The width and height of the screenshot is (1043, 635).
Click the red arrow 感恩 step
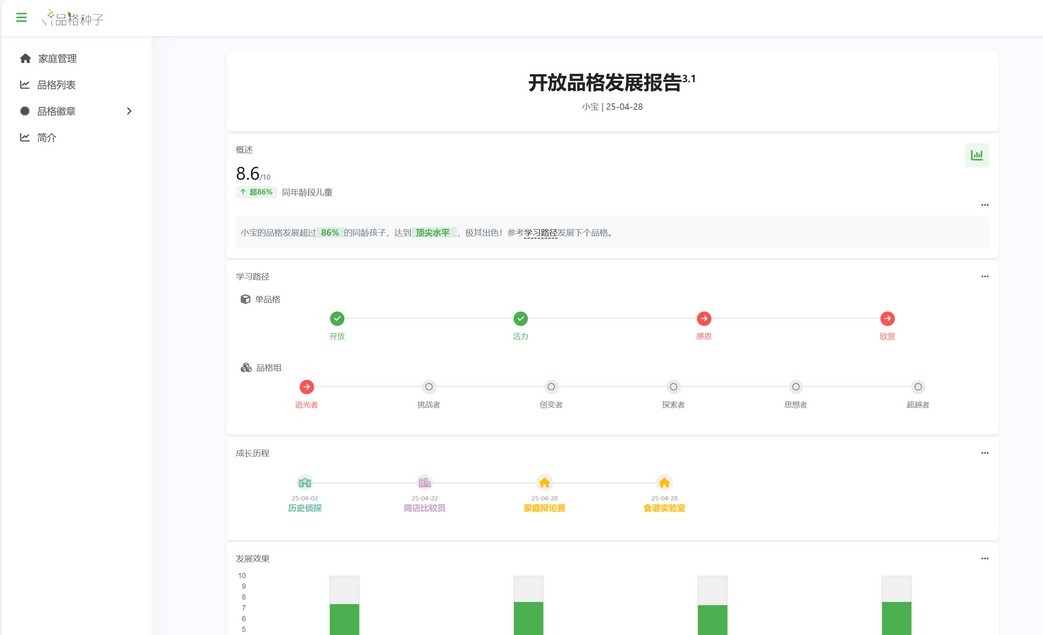pyautogui.click(x=704, y=319)
